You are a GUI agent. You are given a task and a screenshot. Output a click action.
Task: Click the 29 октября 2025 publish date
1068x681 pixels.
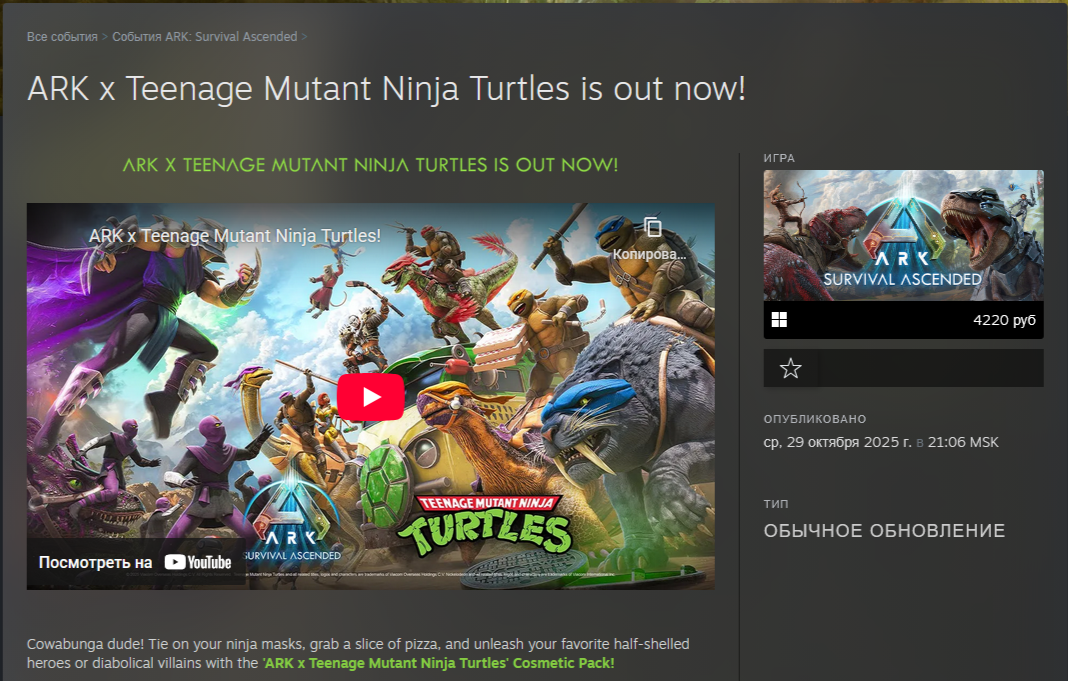click(837, 442)
